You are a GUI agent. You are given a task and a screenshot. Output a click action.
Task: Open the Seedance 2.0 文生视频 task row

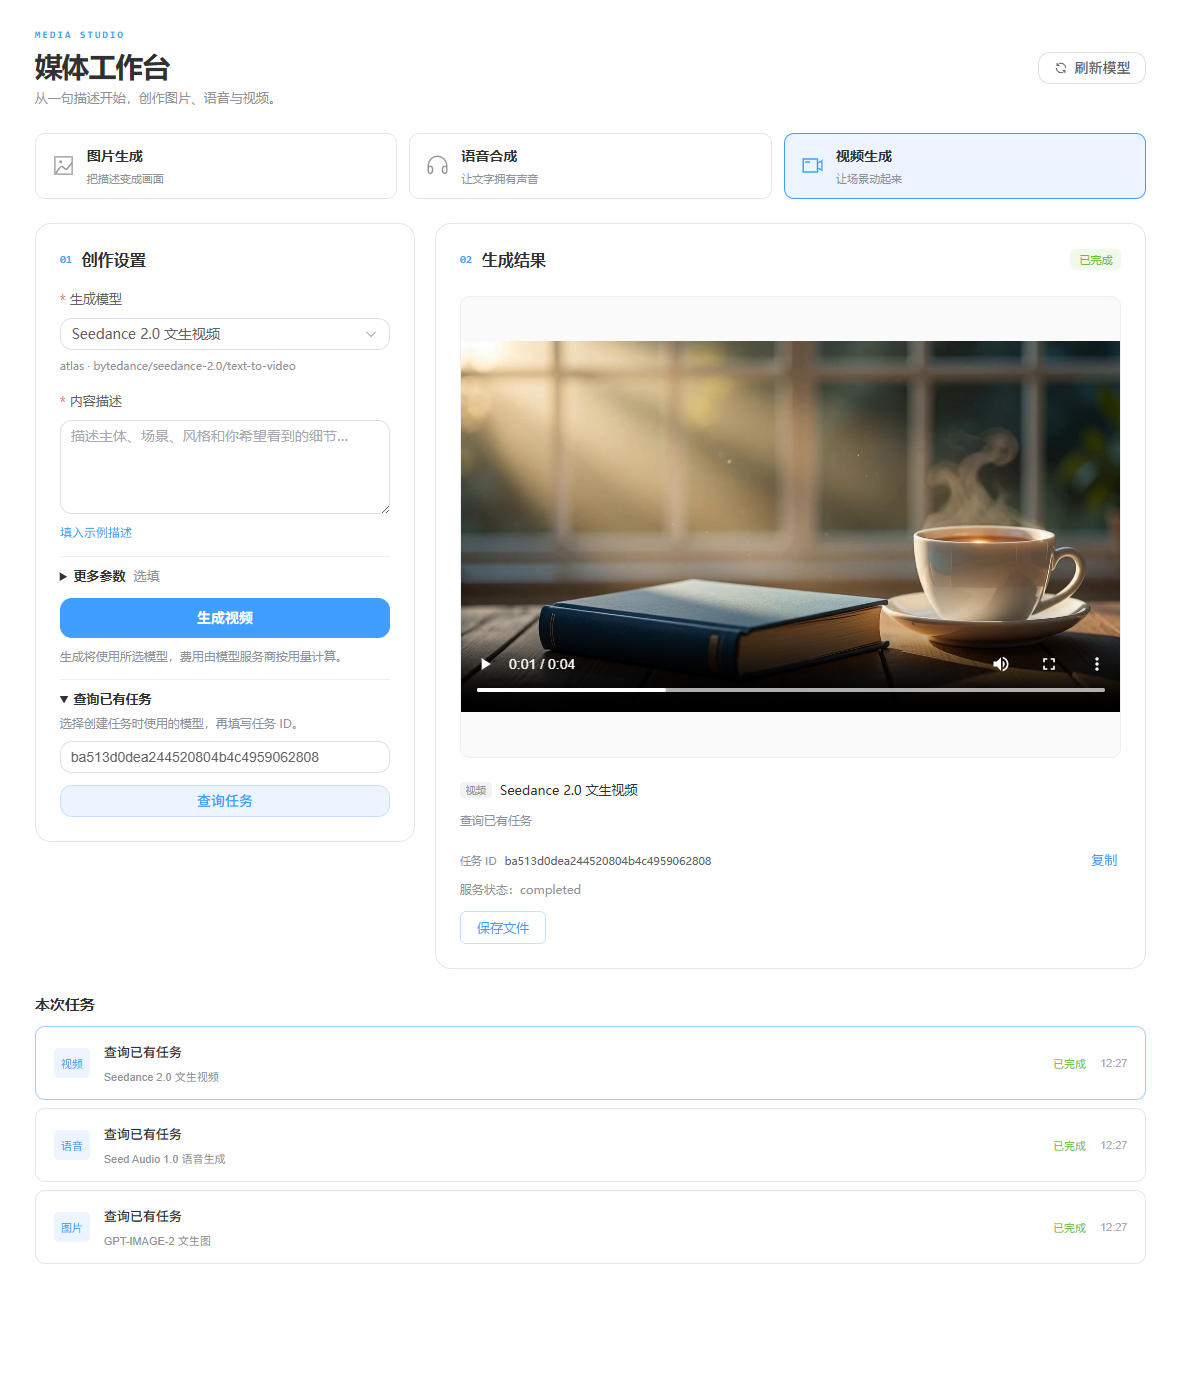coord(590,1063)
